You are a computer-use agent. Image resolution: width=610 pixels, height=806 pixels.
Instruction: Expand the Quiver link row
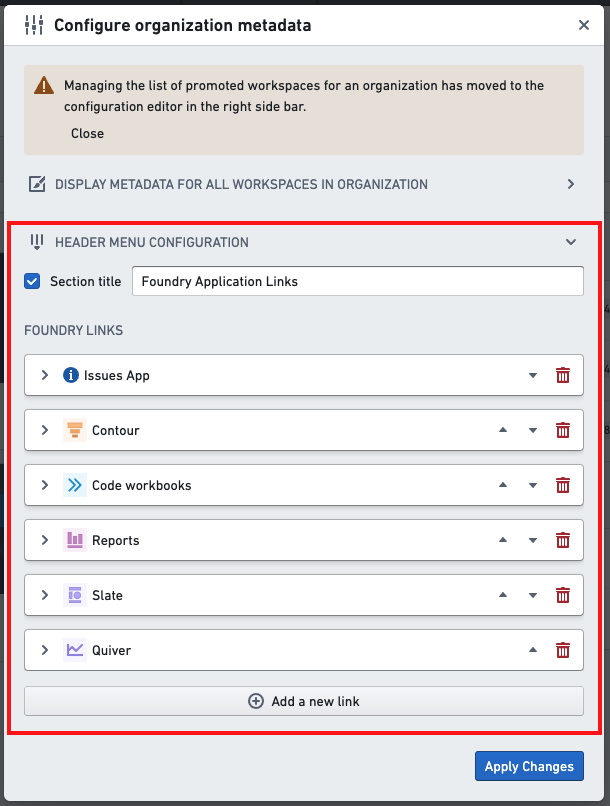tap(45, 650)
